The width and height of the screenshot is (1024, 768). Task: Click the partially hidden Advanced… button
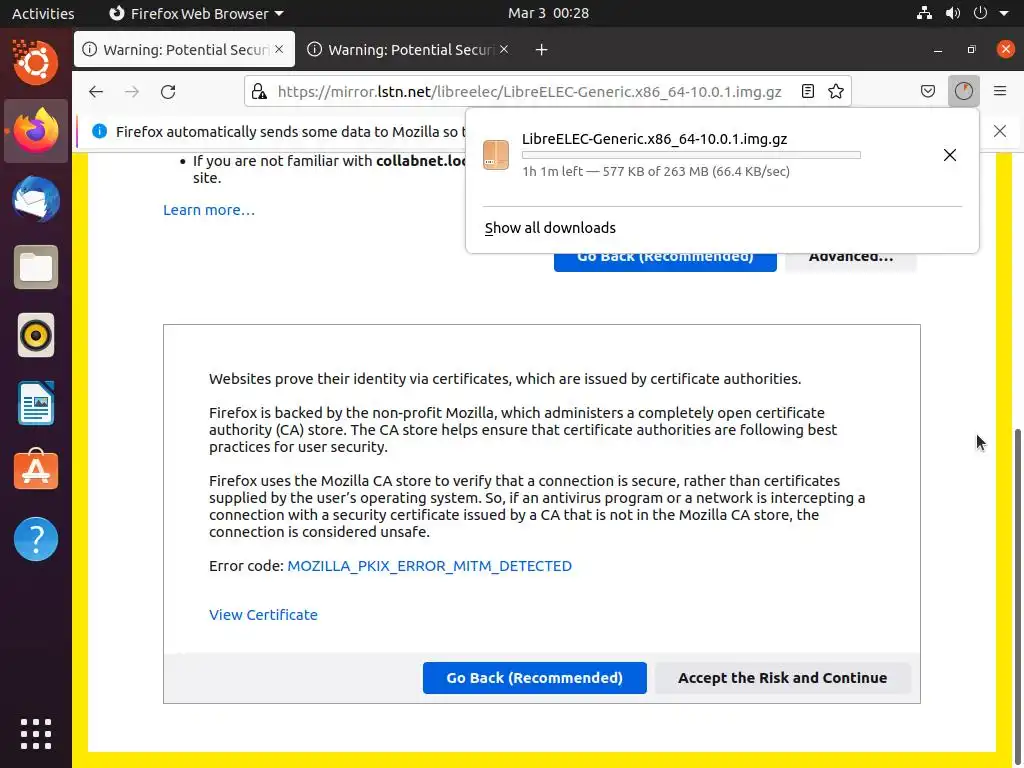tap(851, 261)
